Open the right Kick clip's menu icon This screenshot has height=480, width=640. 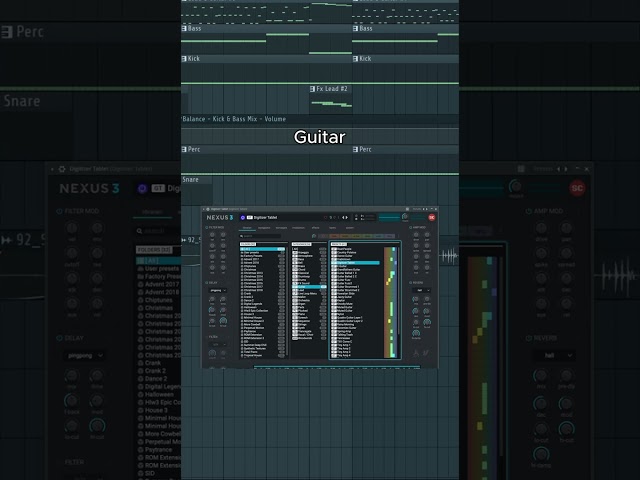pyautogui.click(x=356, y=58)
